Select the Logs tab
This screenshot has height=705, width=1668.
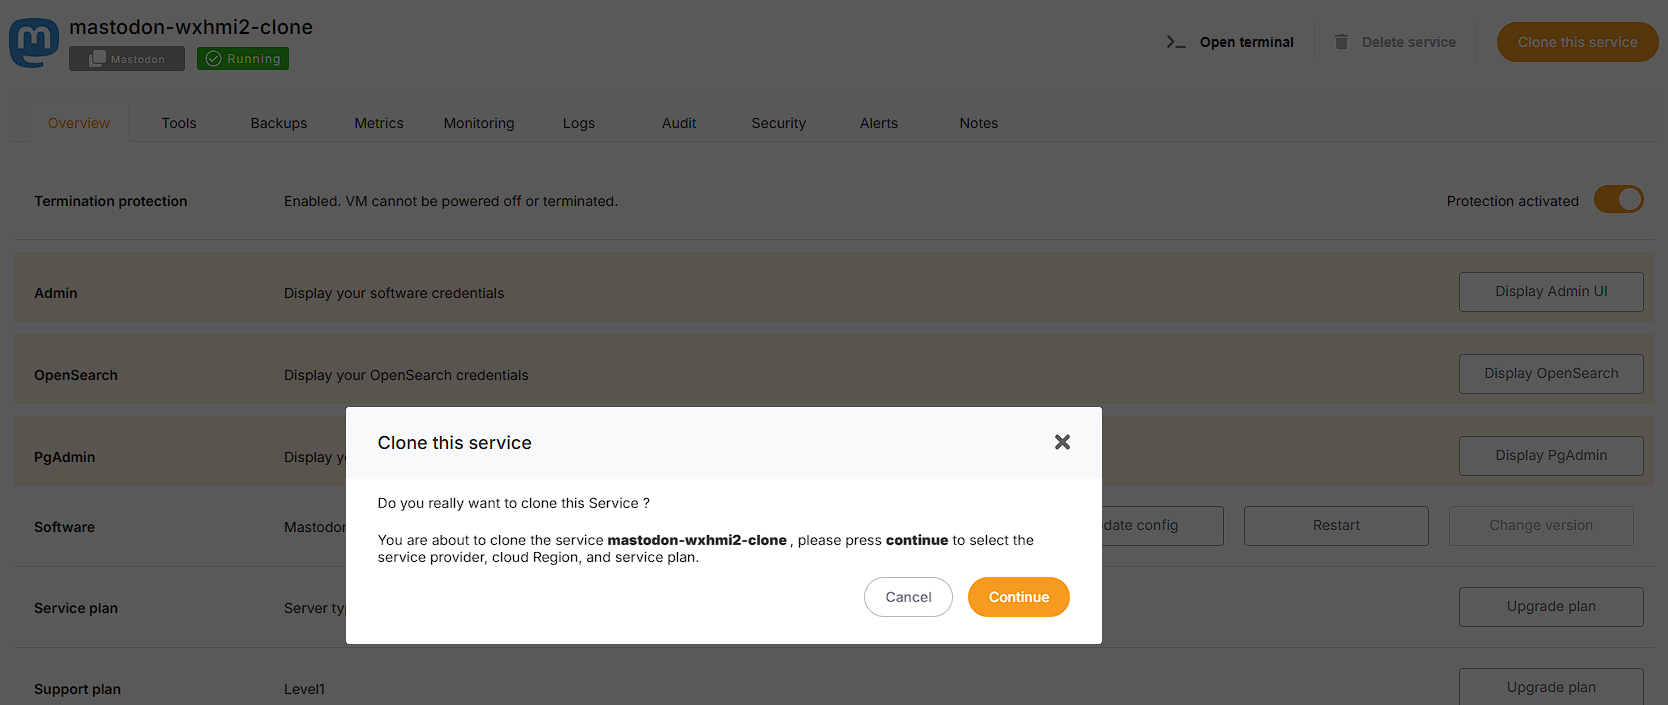[578, 123]
